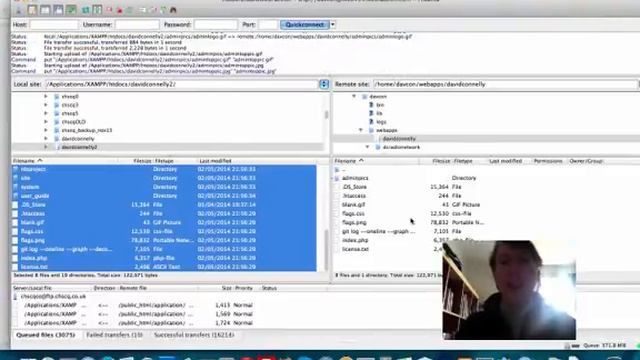Switch to the Queued files tab
The width and height of the screenshot is (640, 360).
pos(45,335)
